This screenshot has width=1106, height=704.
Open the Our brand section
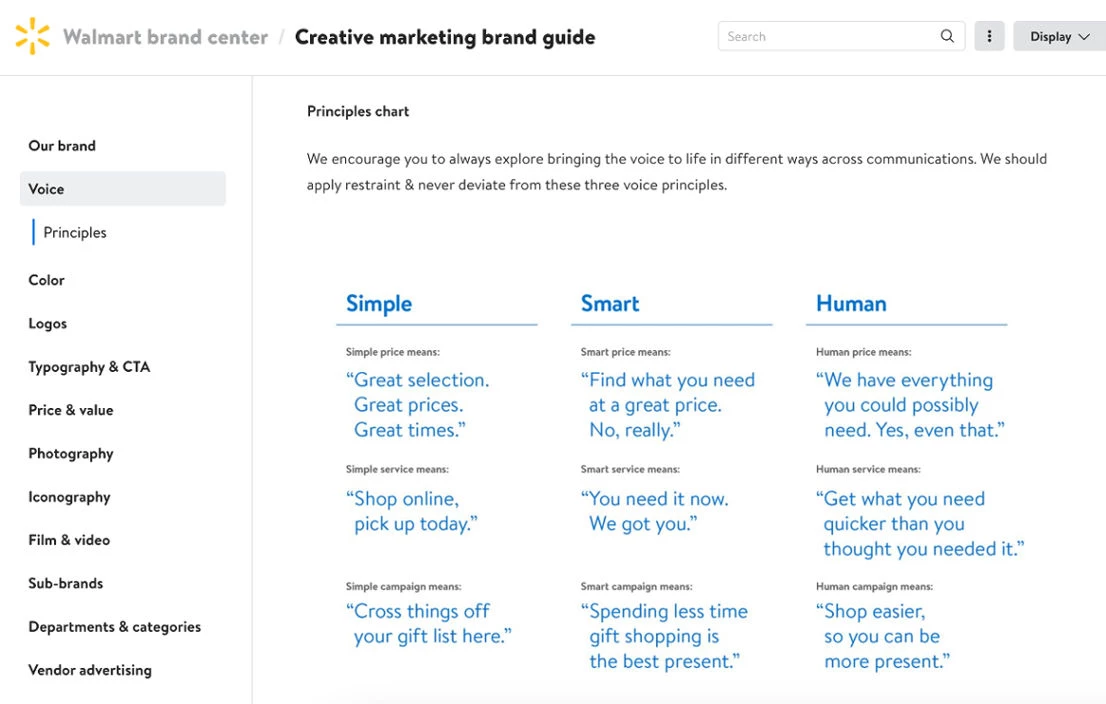pyautogui.click(x=62, y=146)
